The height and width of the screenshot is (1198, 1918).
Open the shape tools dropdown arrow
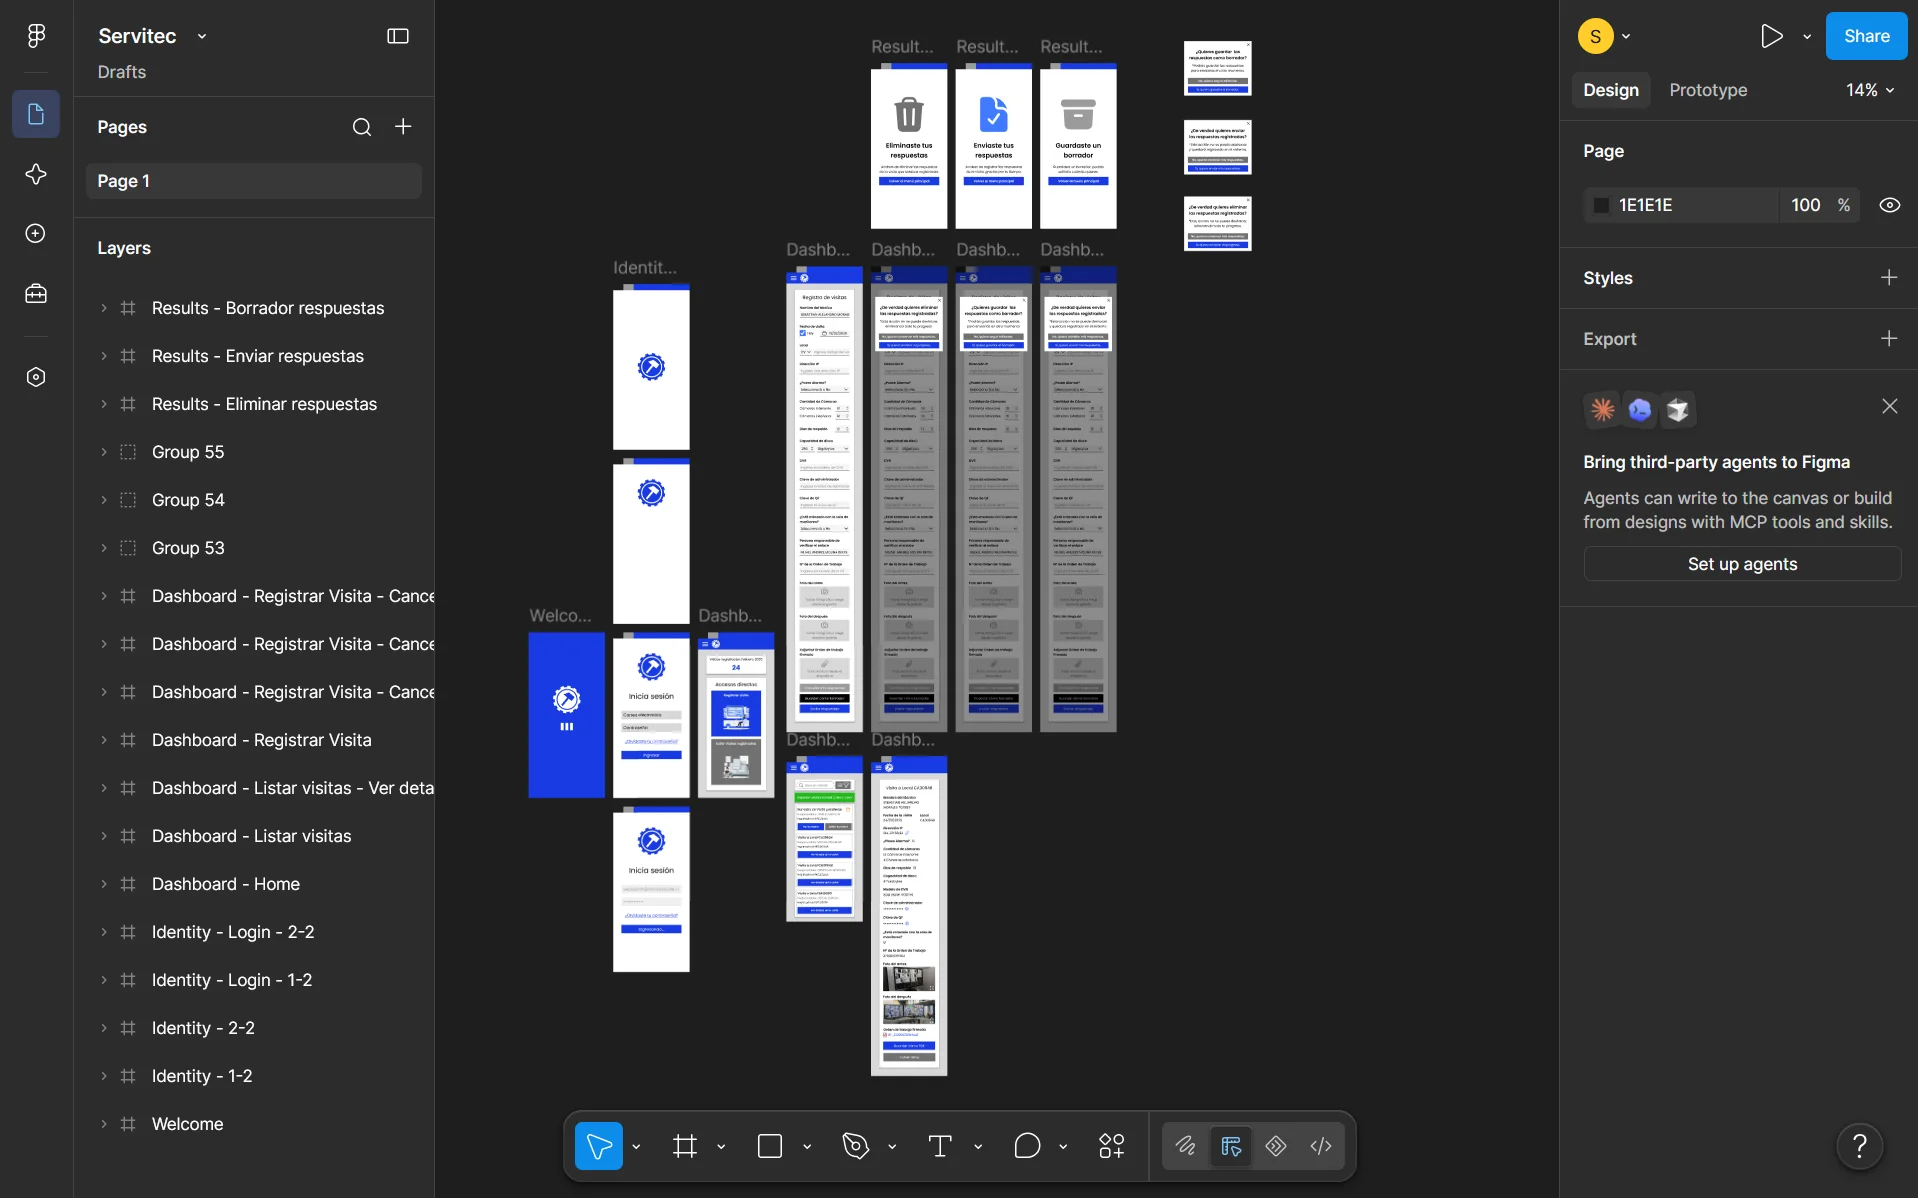pyautogui.click(x=807, y=1147)
